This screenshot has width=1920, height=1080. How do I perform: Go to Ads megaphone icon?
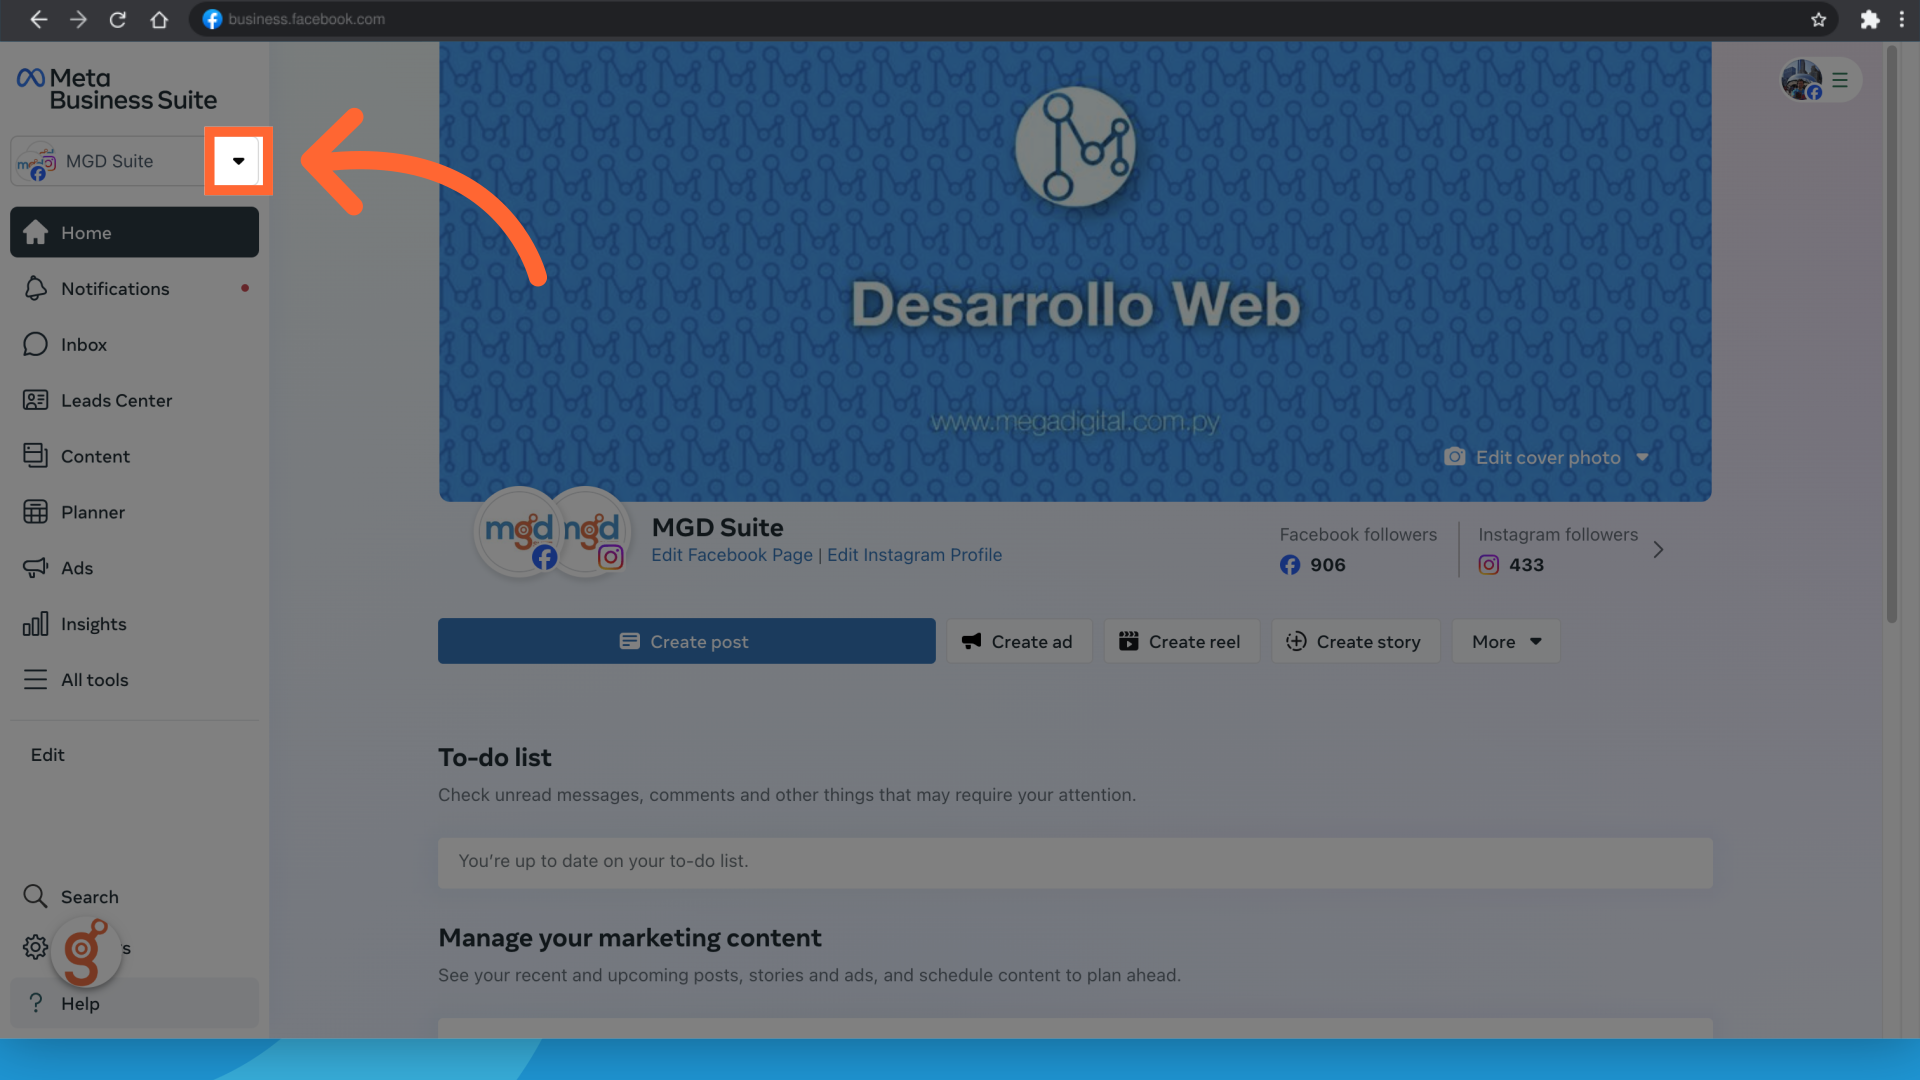pos(35,568)
